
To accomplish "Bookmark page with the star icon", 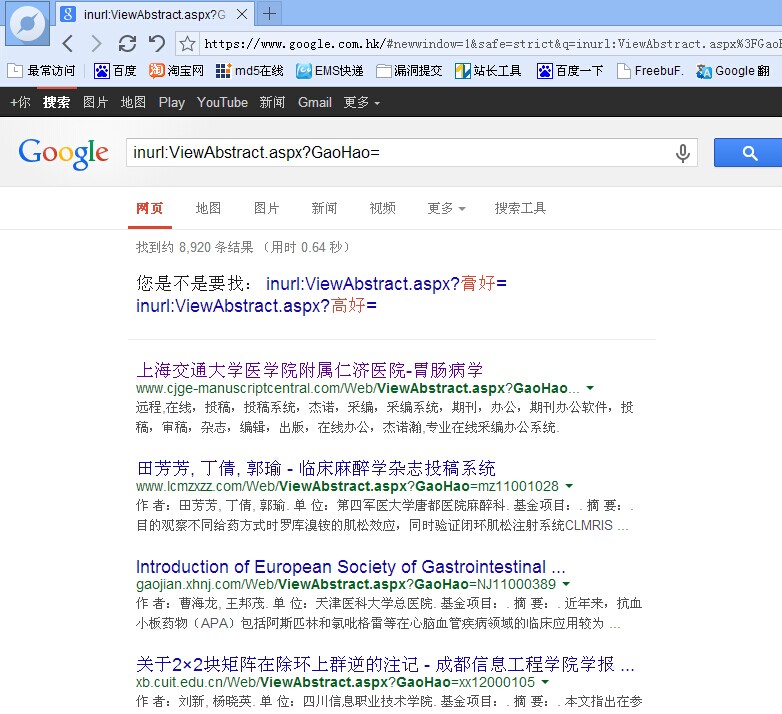I will click(188, 44).
